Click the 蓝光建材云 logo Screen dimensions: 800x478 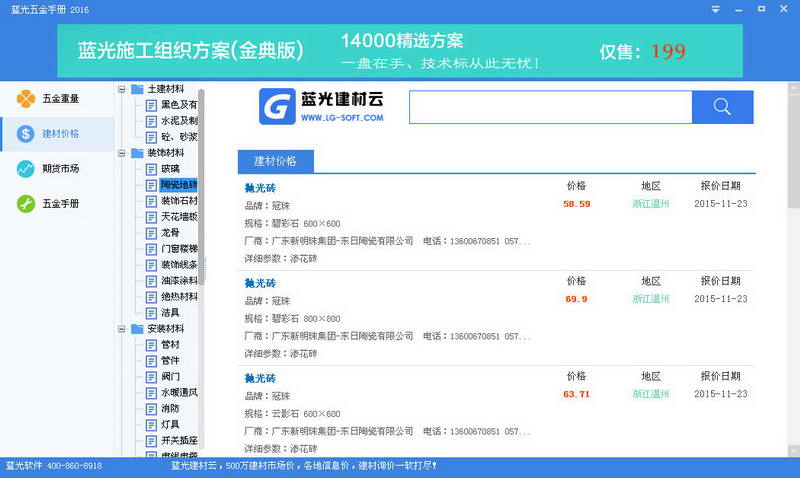(x=322, y=107)
